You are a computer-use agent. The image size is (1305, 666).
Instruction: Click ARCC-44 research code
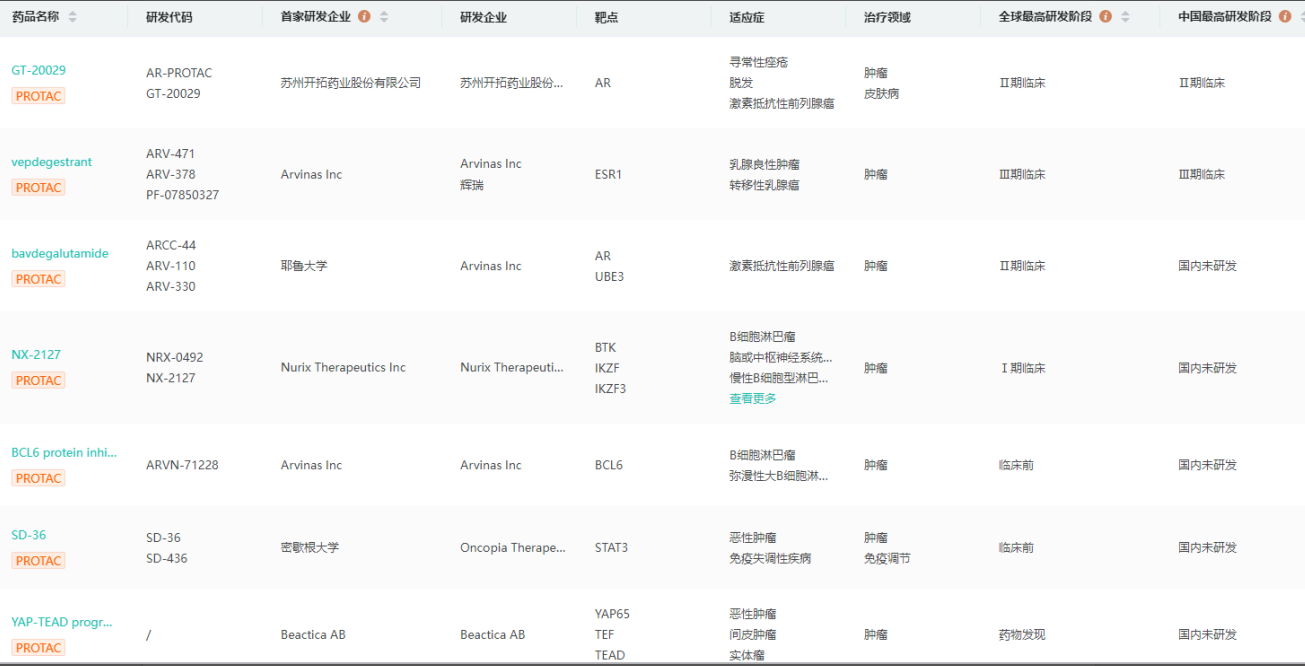[171, 246]
